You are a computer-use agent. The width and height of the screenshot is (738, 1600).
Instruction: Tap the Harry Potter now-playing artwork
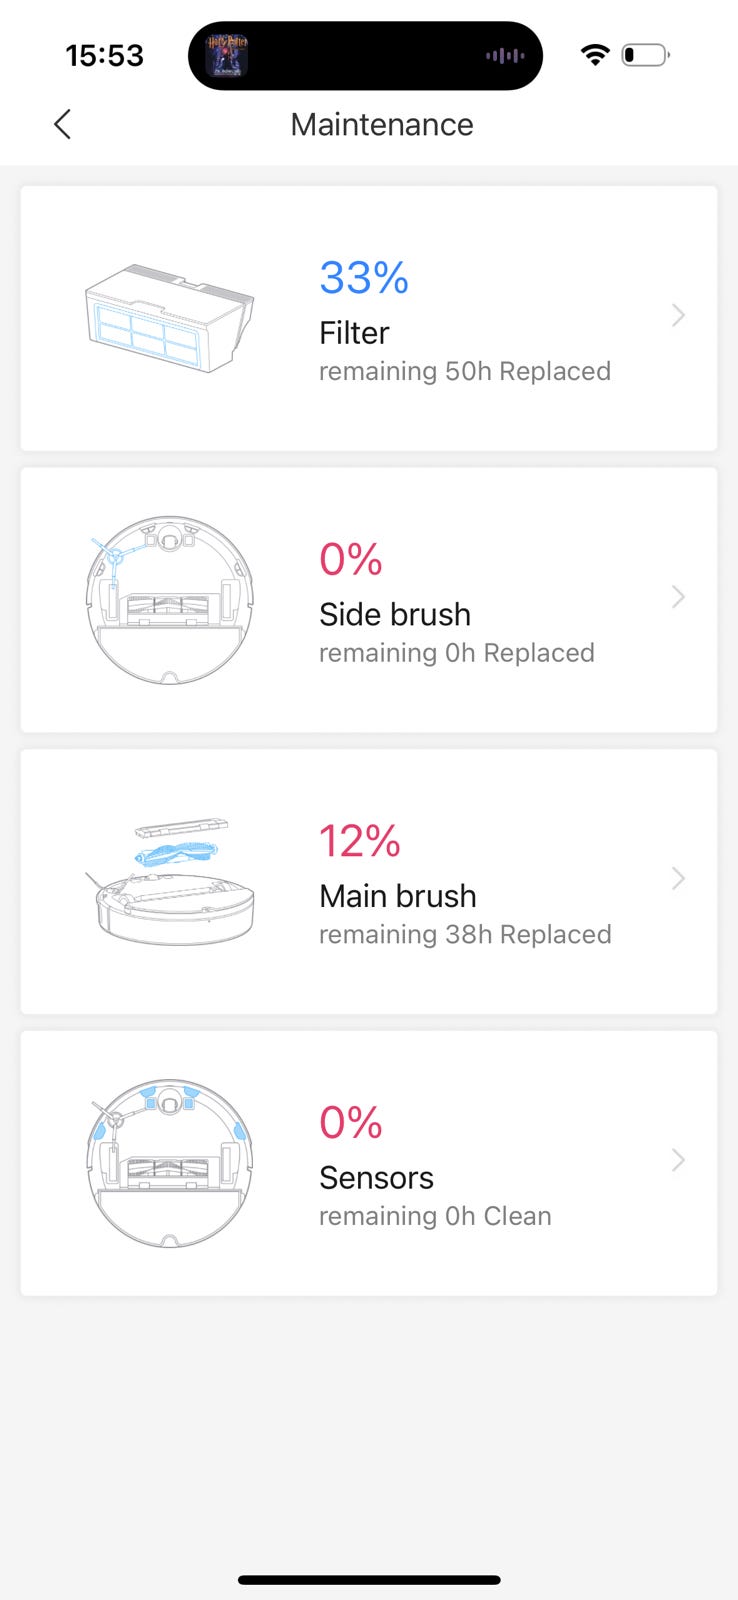[227, 56]
